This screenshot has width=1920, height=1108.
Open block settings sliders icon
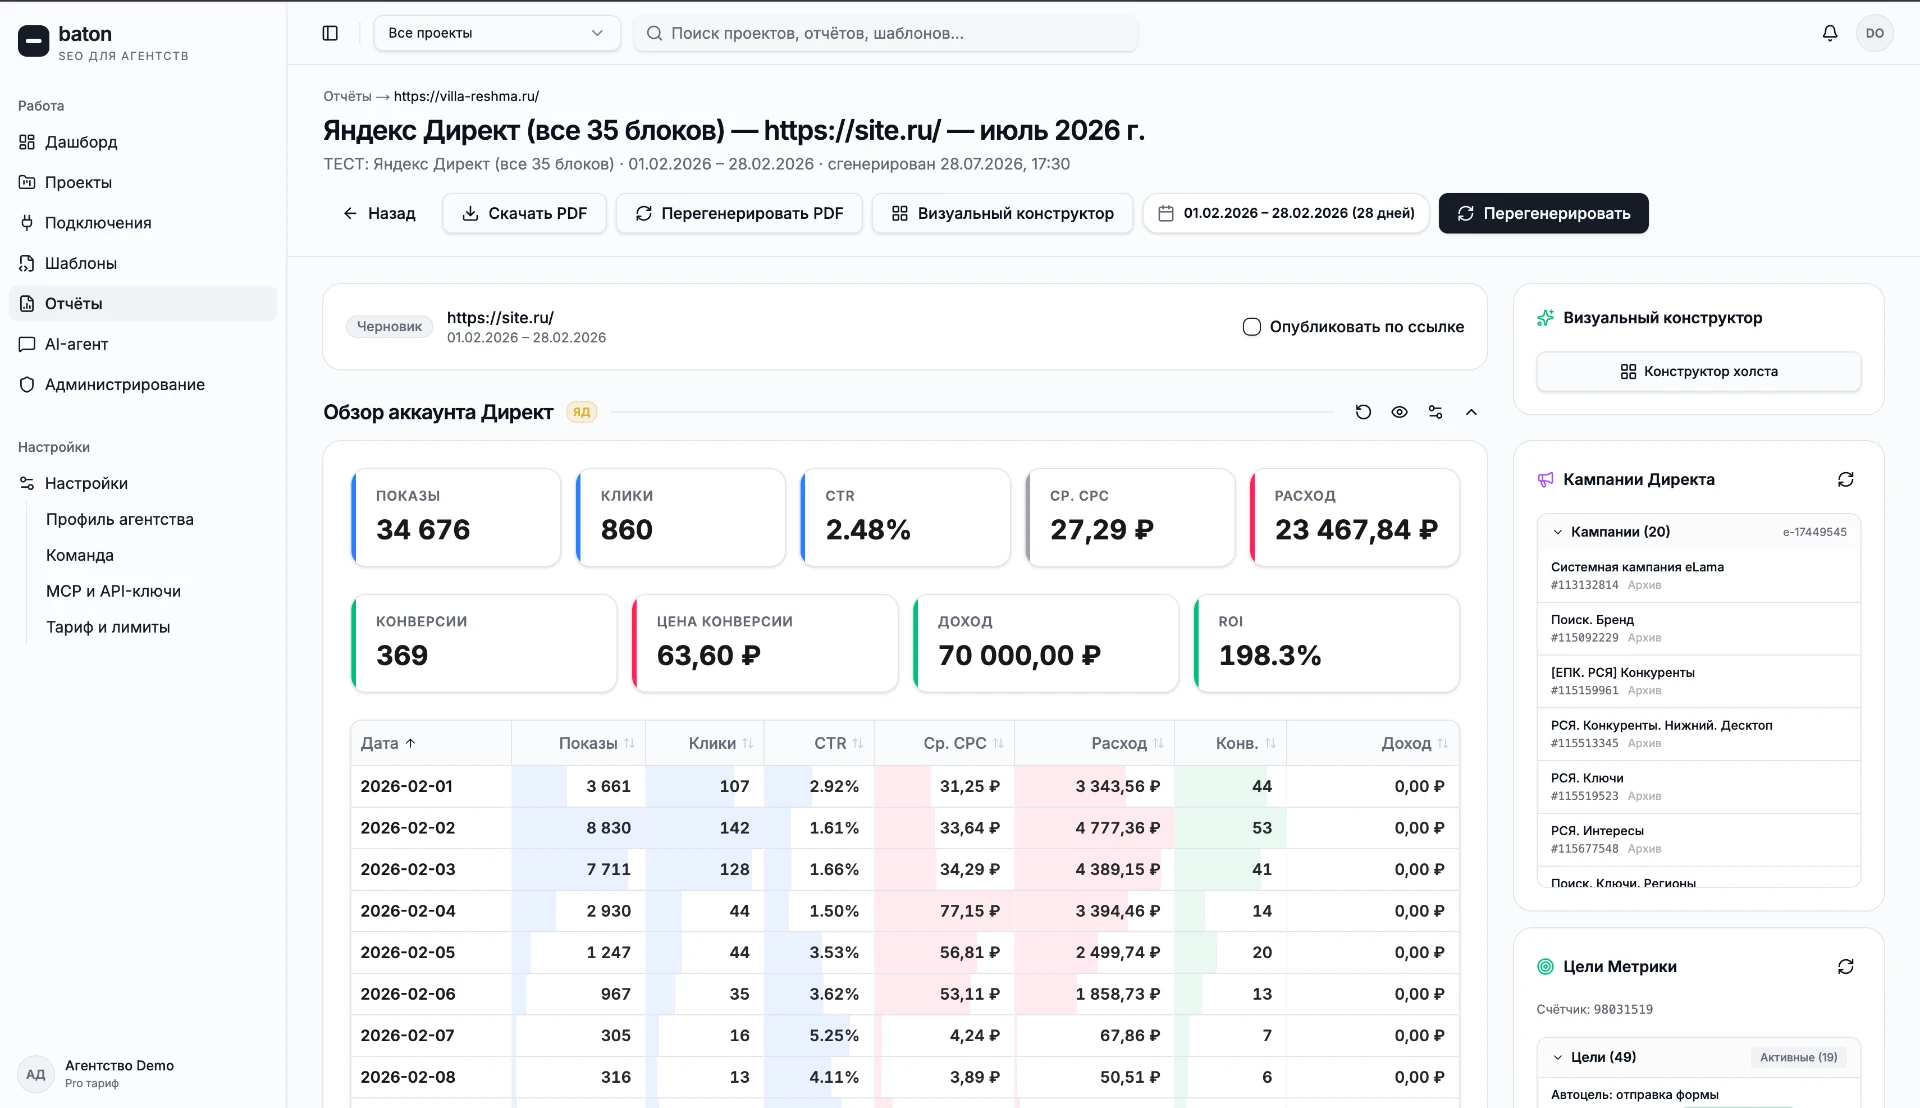[1435, 412]
